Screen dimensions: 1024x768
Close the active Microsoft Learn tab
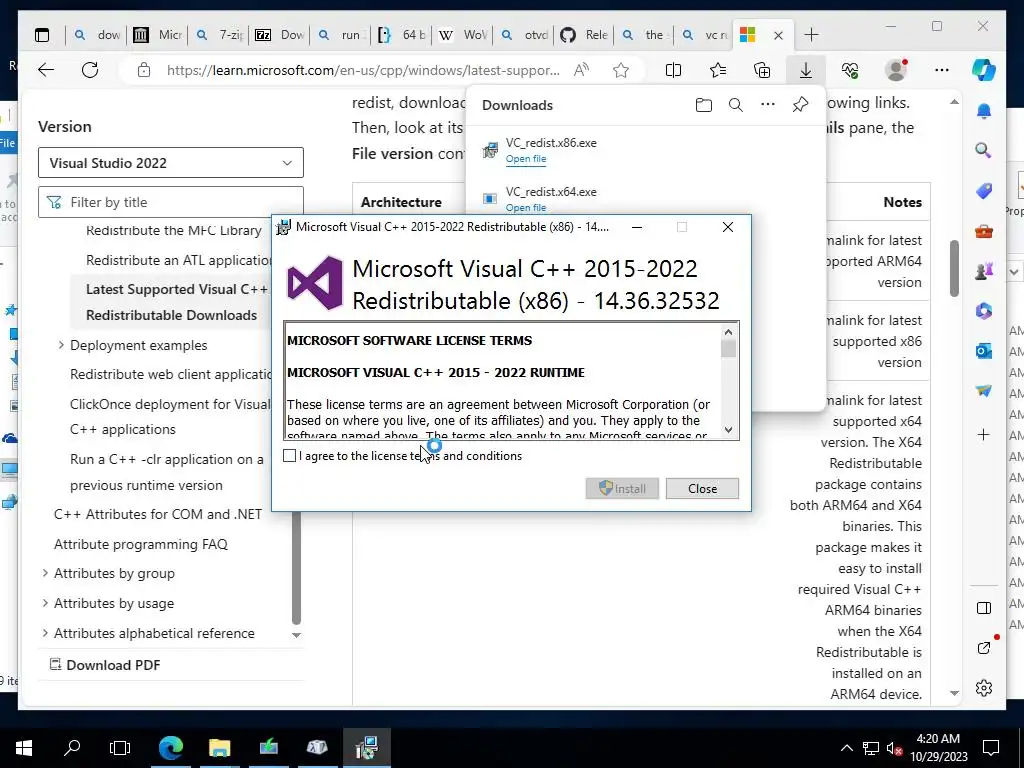778,35
